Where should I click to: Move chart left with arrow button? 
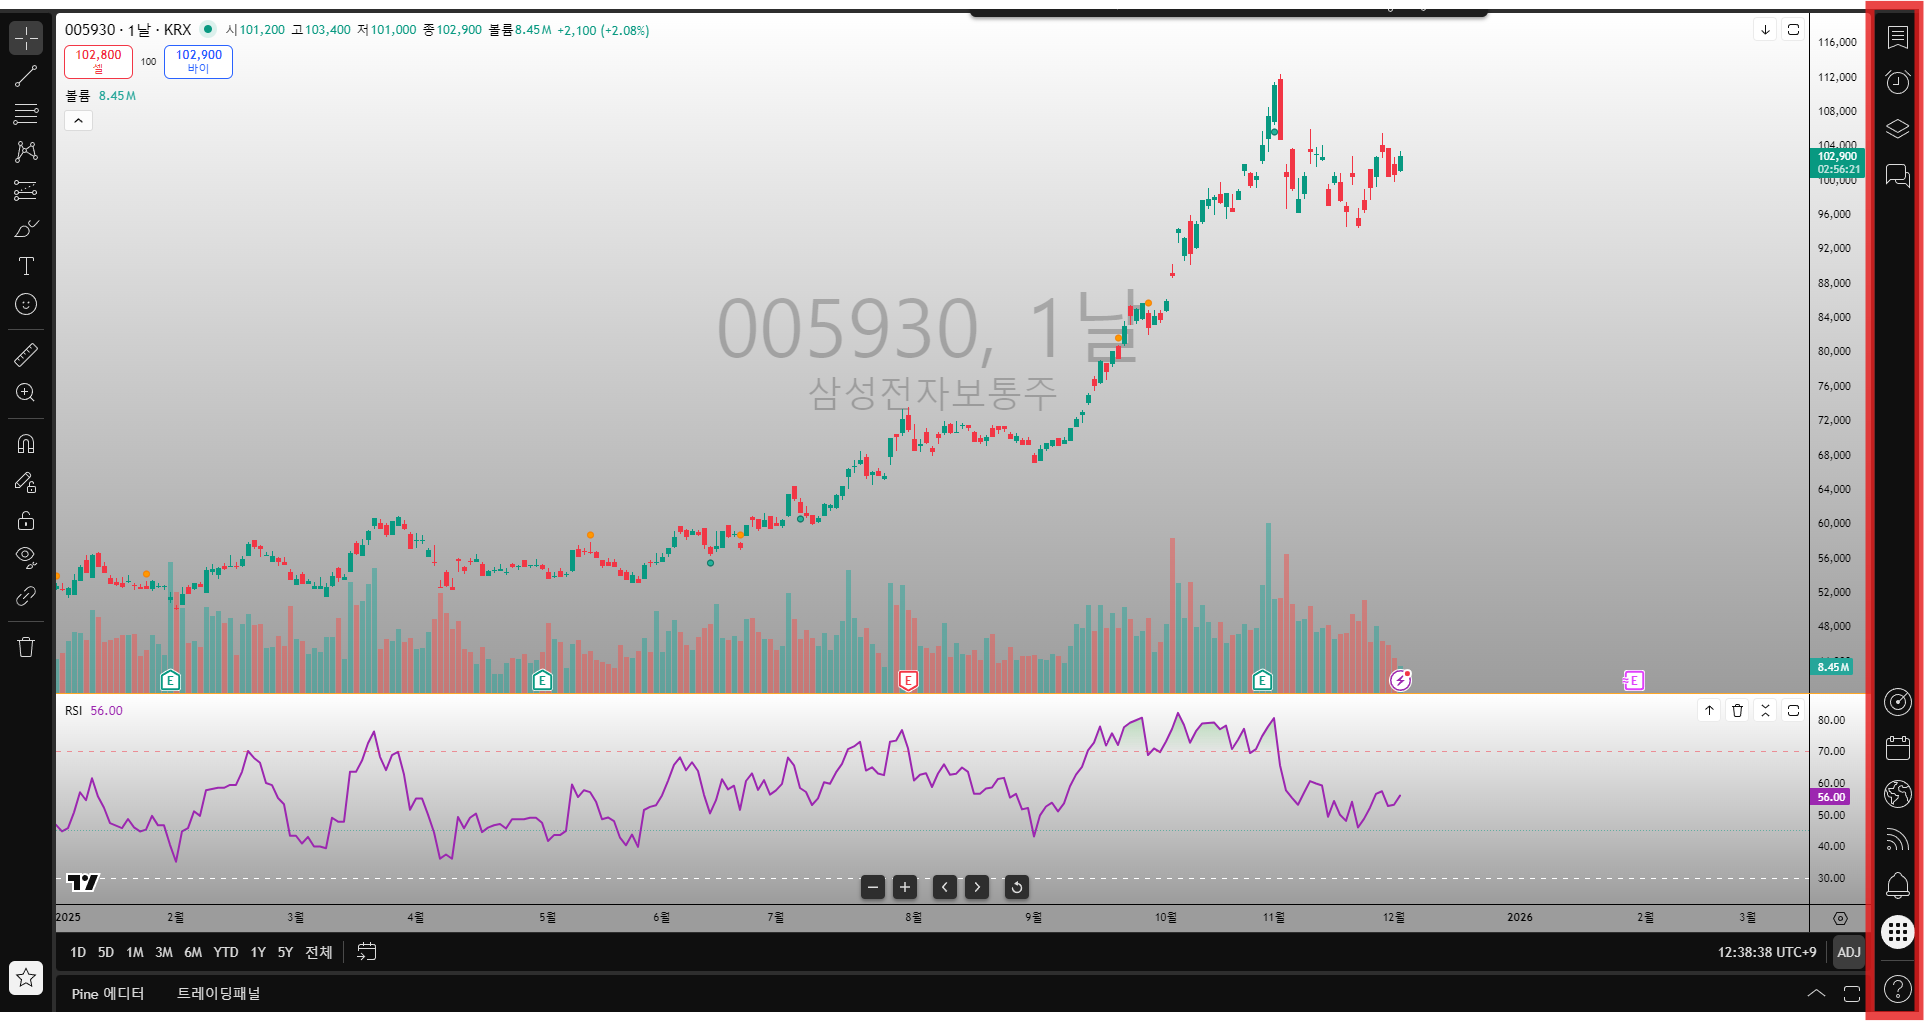[x=945, y=887]
